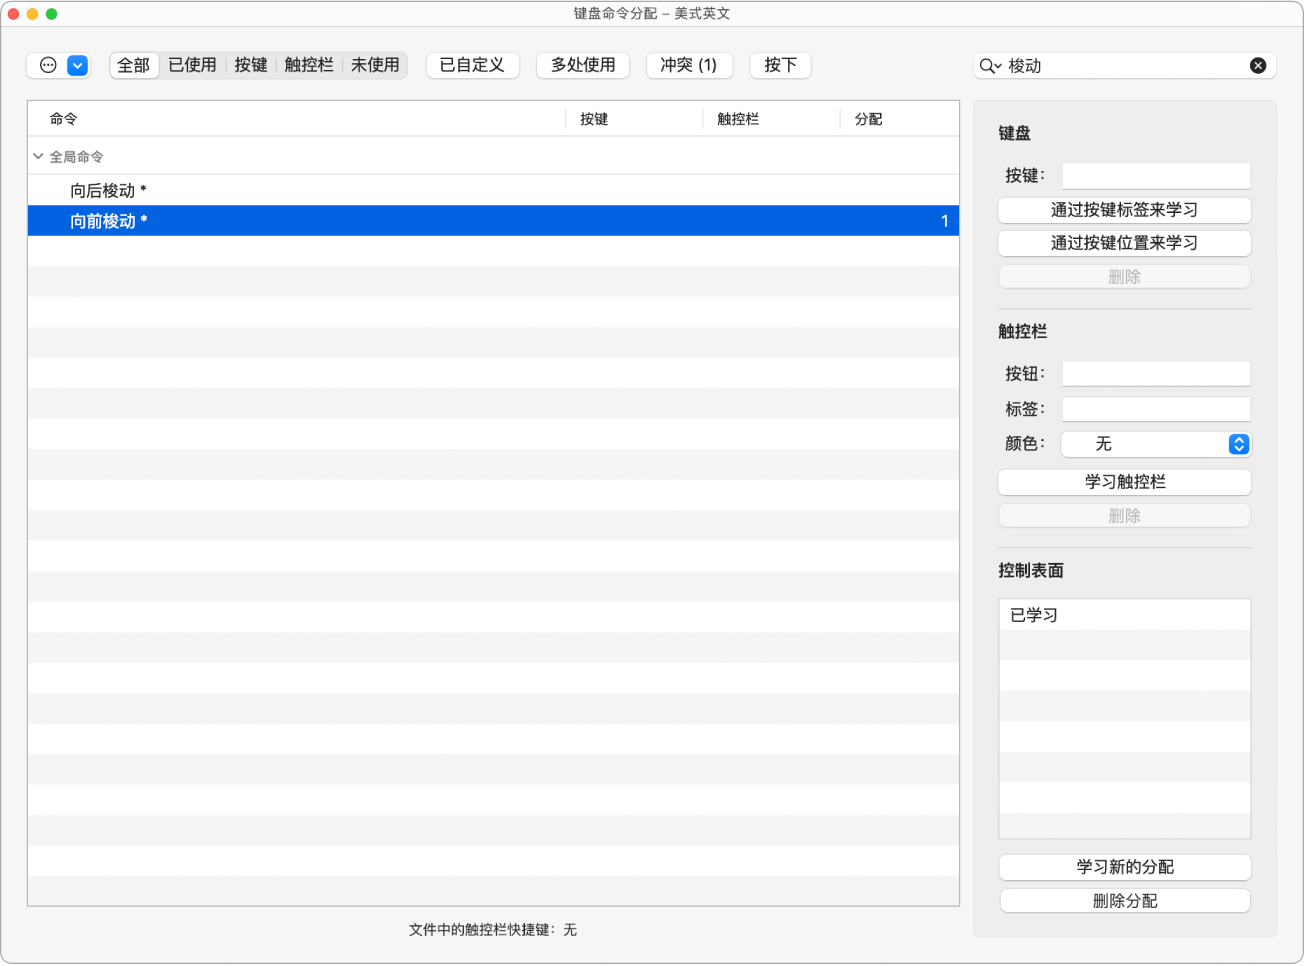Switch to the 未使用 filter tab

pyautogui.click(x=375, y=64)
